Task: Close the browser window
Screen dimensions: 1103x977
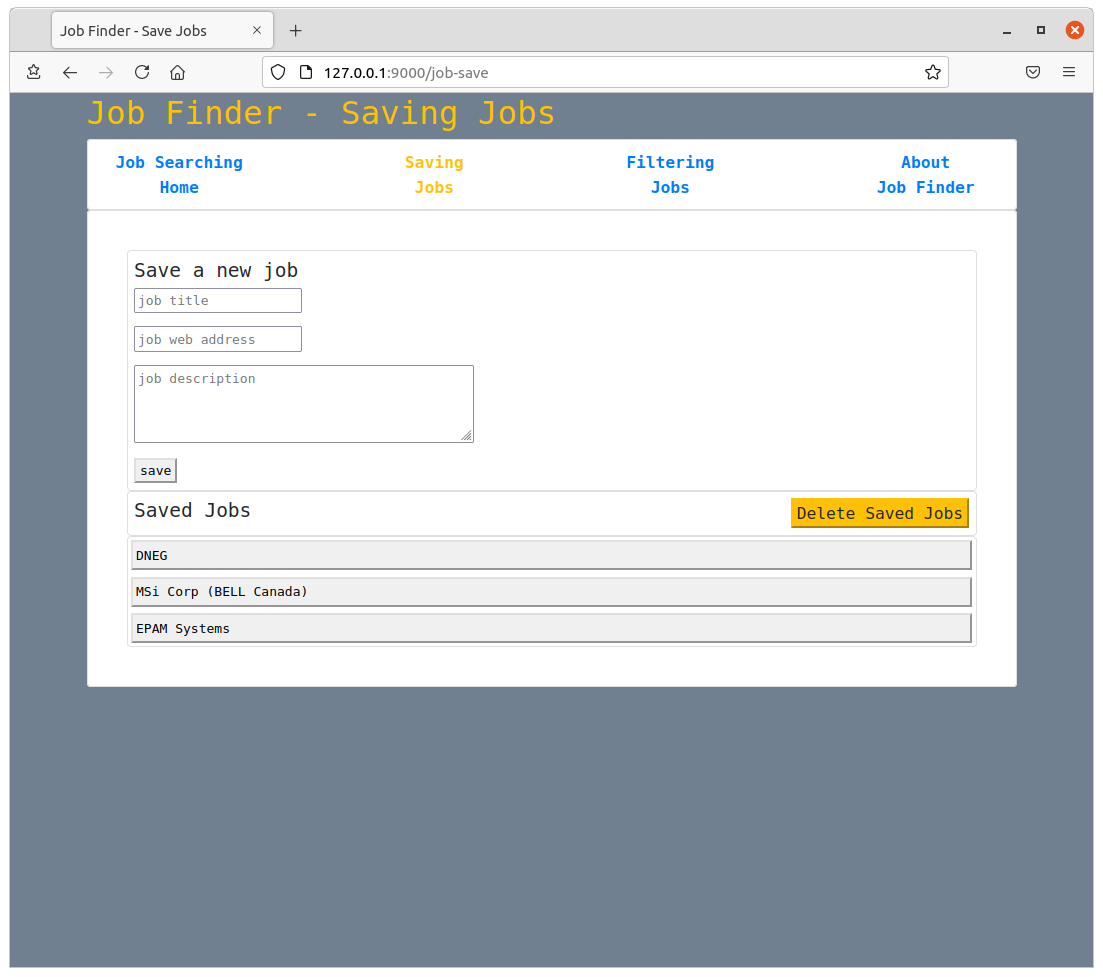Action: (1074, 30)
